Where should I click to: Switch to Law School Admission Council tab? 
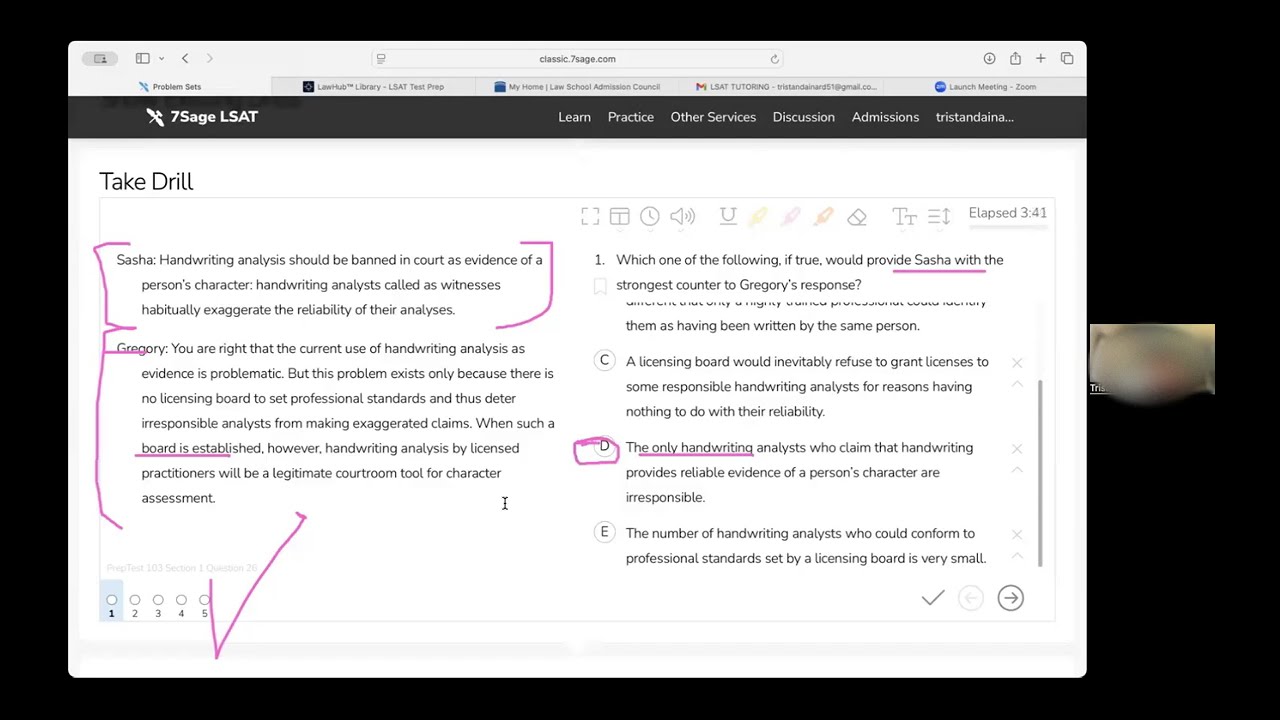[x=578, y=87]
